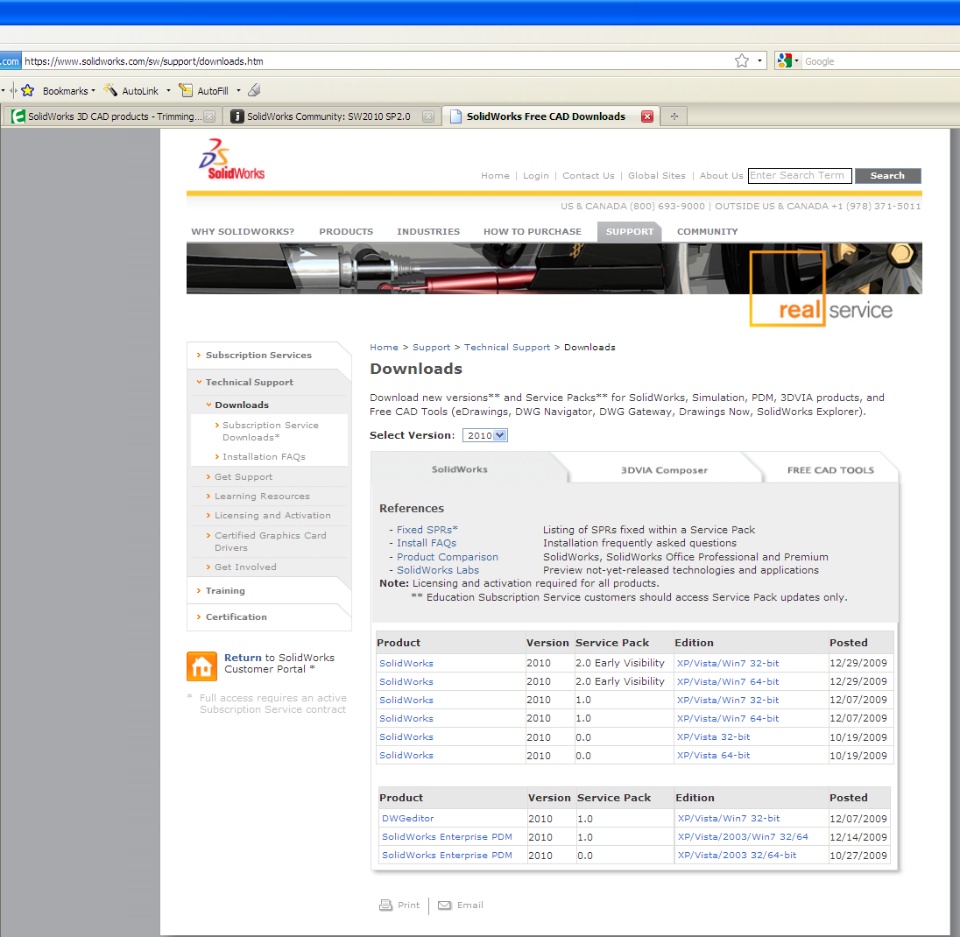
Task: Click the SolidWorks logo
Action: click(231, 159)
